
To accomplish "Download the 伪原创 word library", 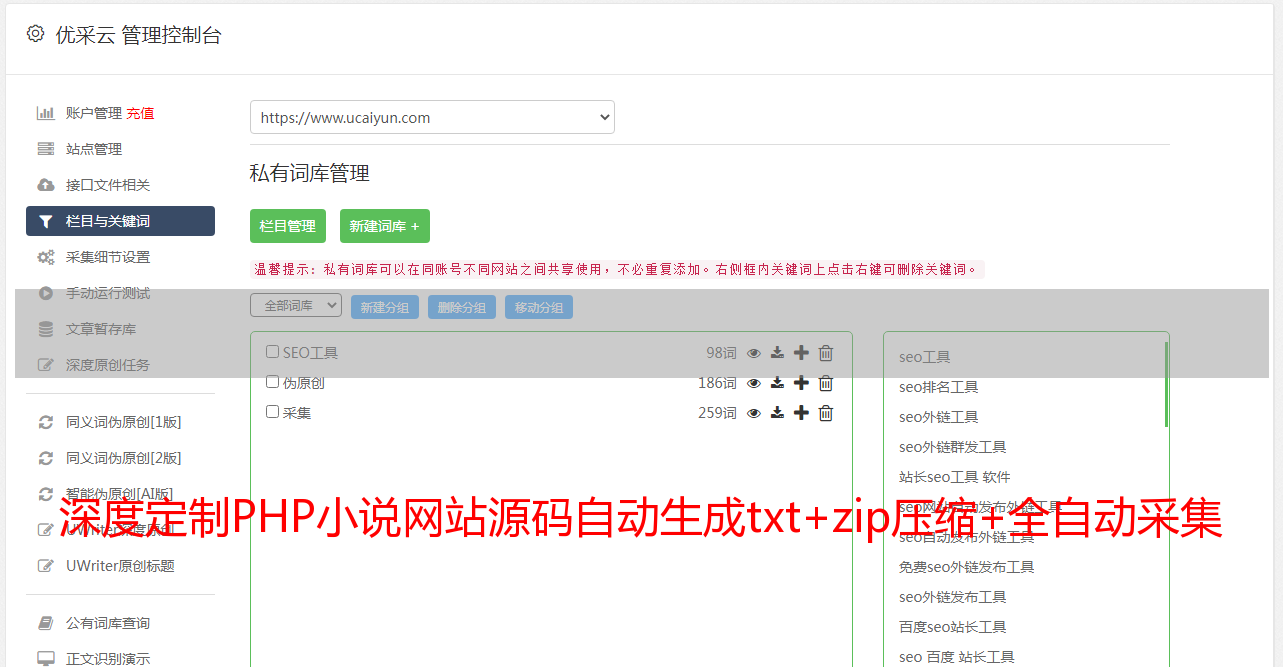I will tap(777, 383).
